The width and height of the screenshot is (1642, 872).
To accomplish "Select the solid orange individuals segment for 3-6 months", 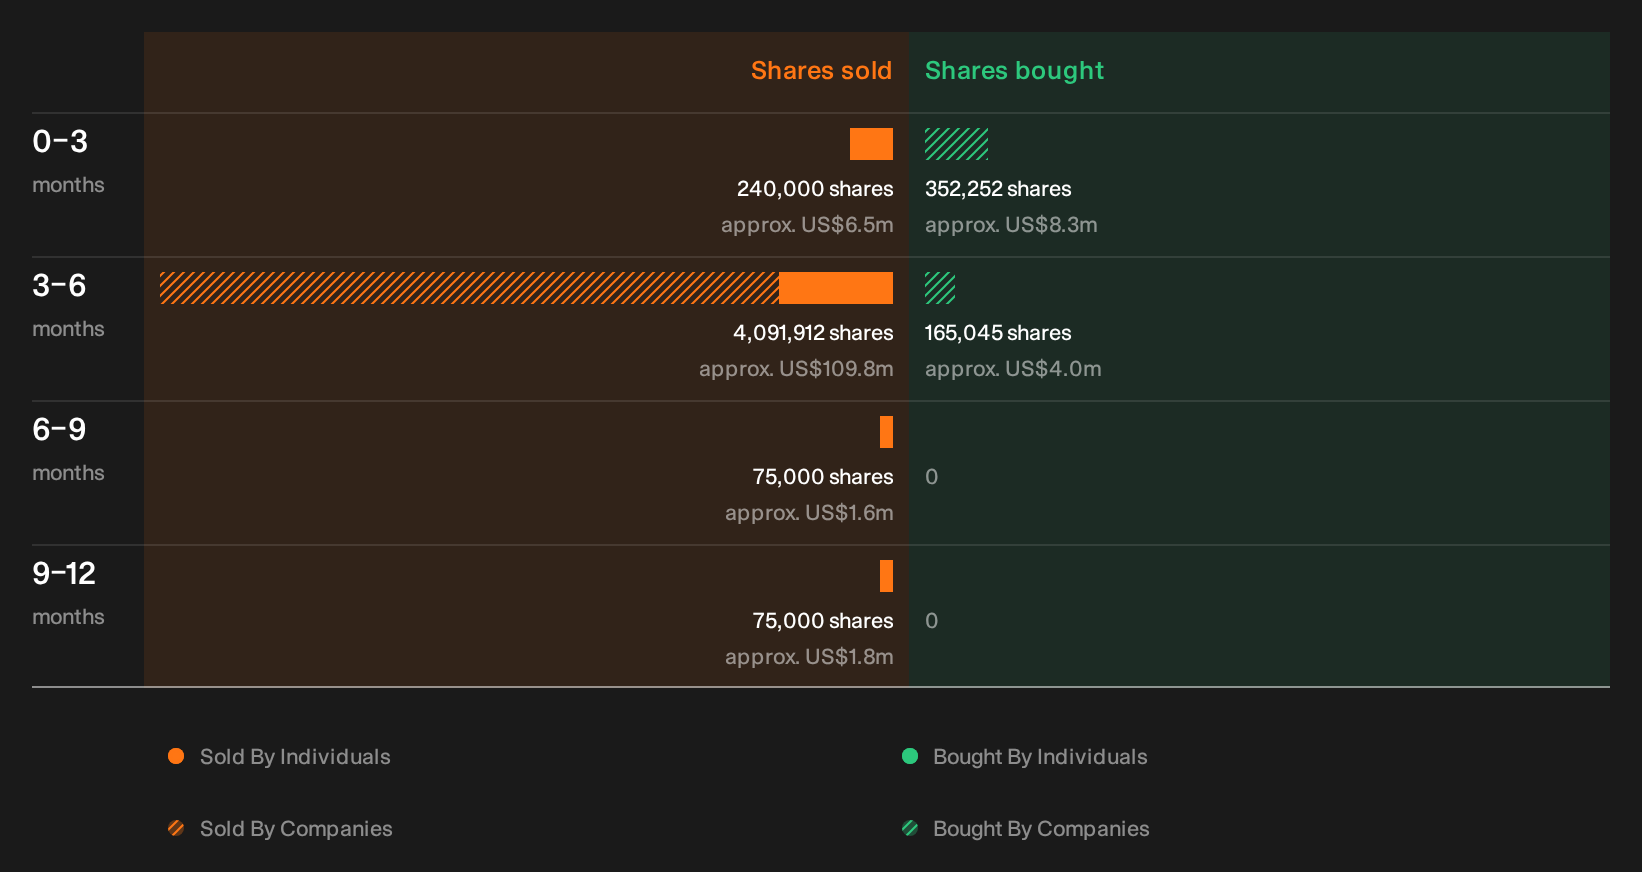I will pyautogui.click(x=836, y=288).
